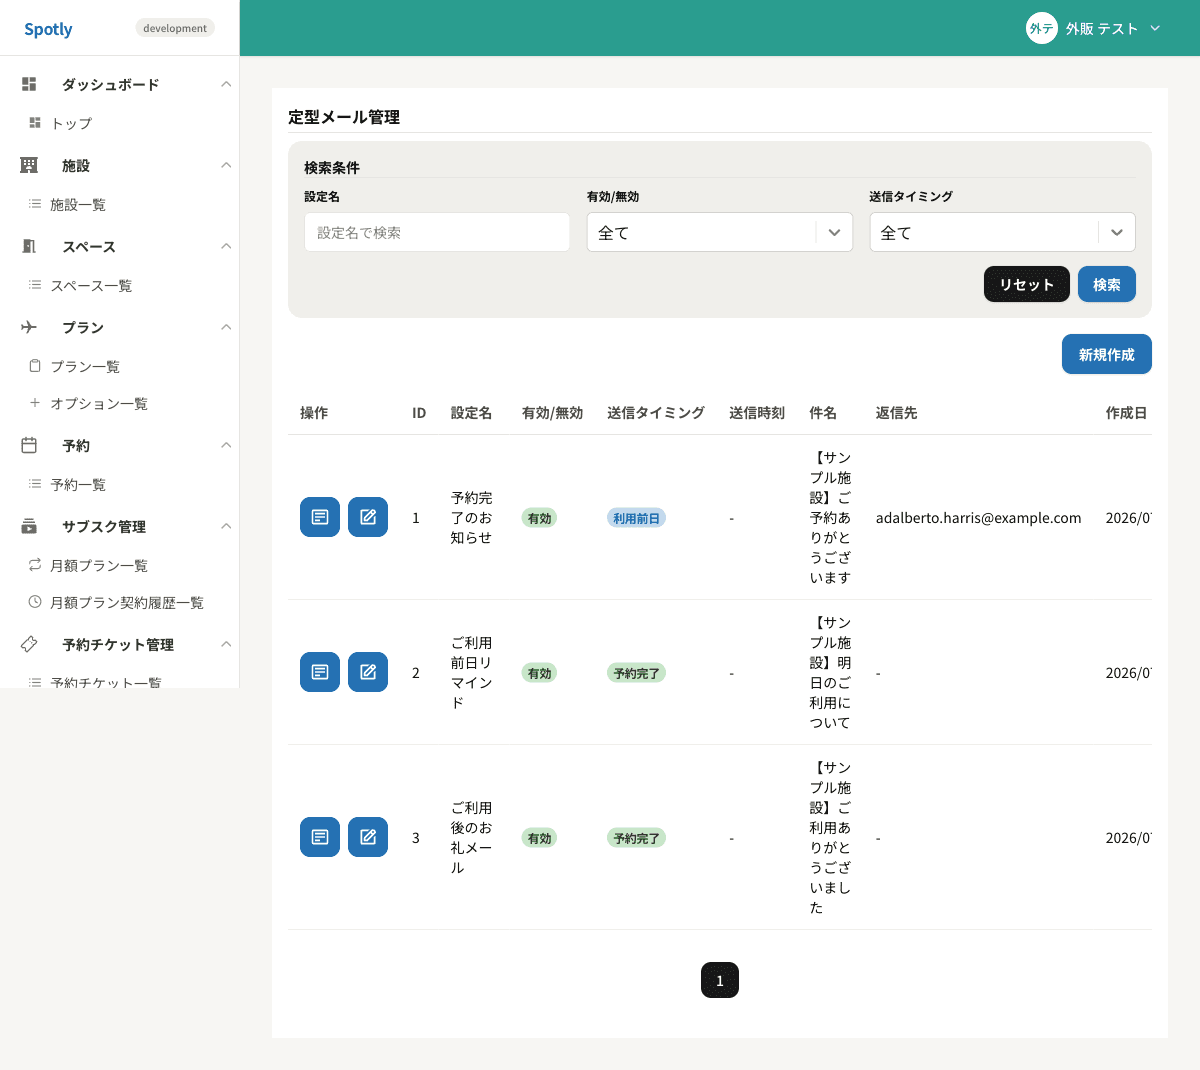Go to pagination page 1
This screenshot has width=1200, height=1070.
click(720, 980)
